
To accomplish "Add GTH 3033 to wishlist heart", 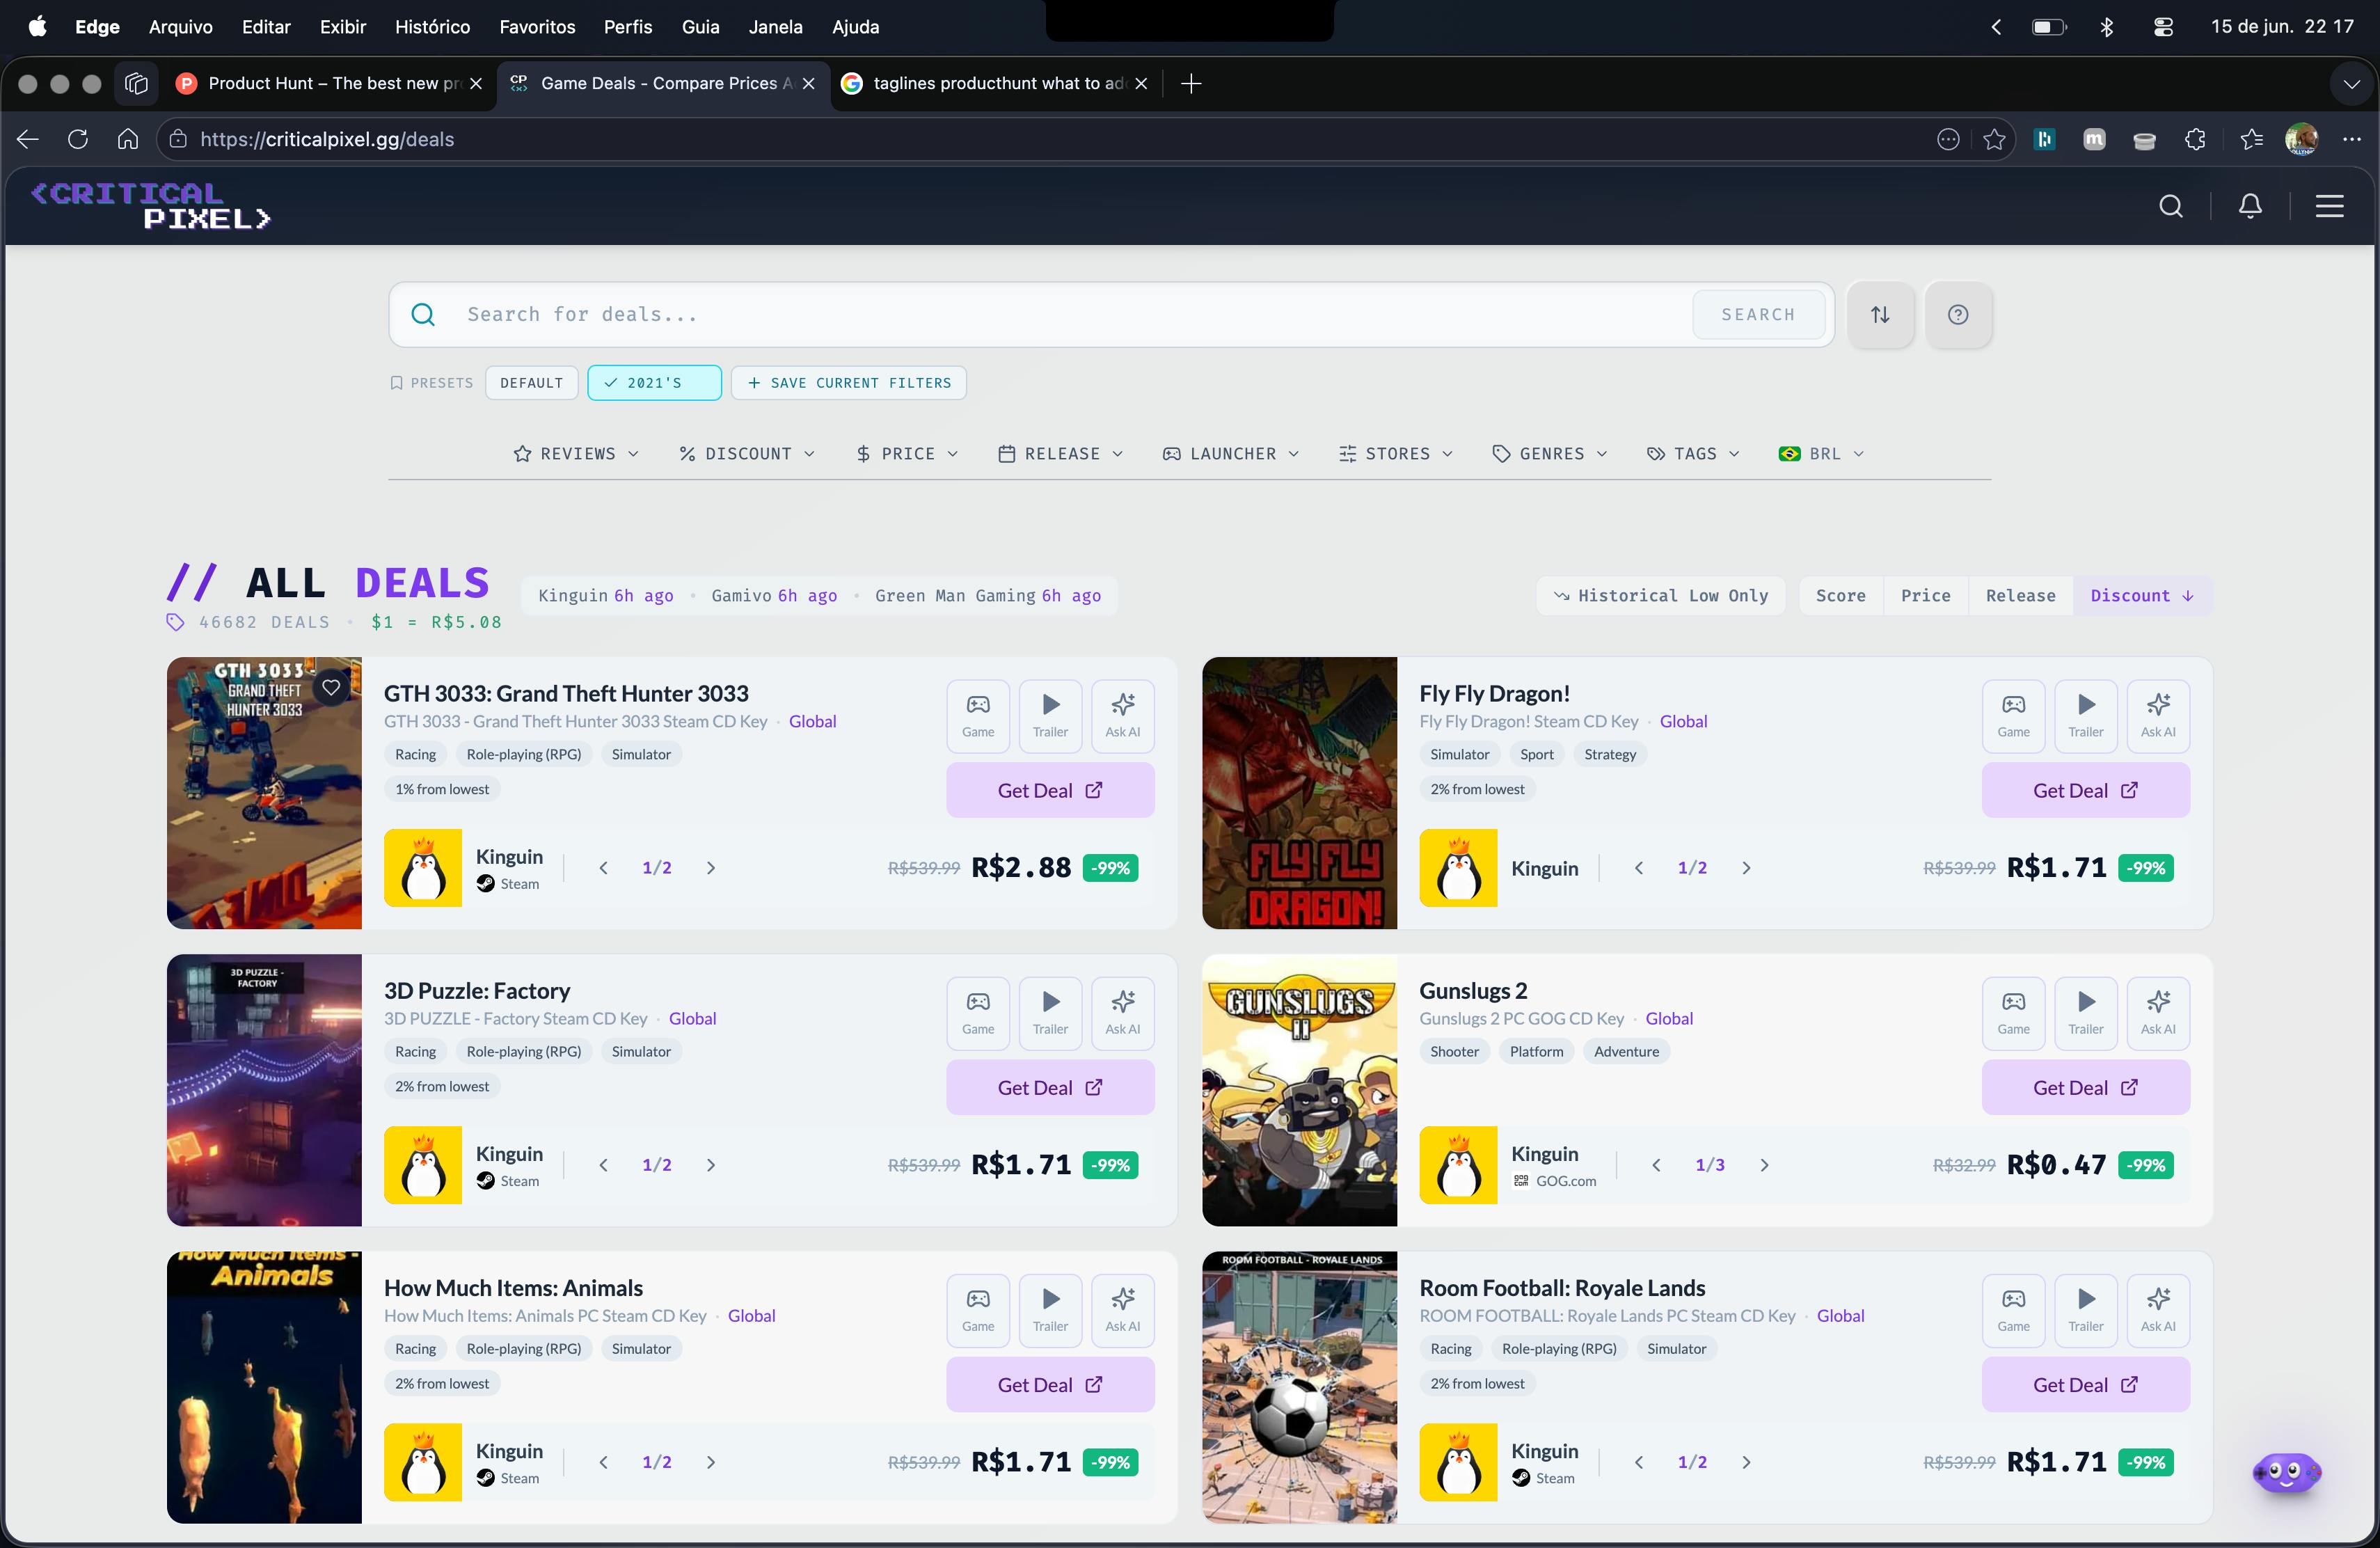I will coord(331,687).
